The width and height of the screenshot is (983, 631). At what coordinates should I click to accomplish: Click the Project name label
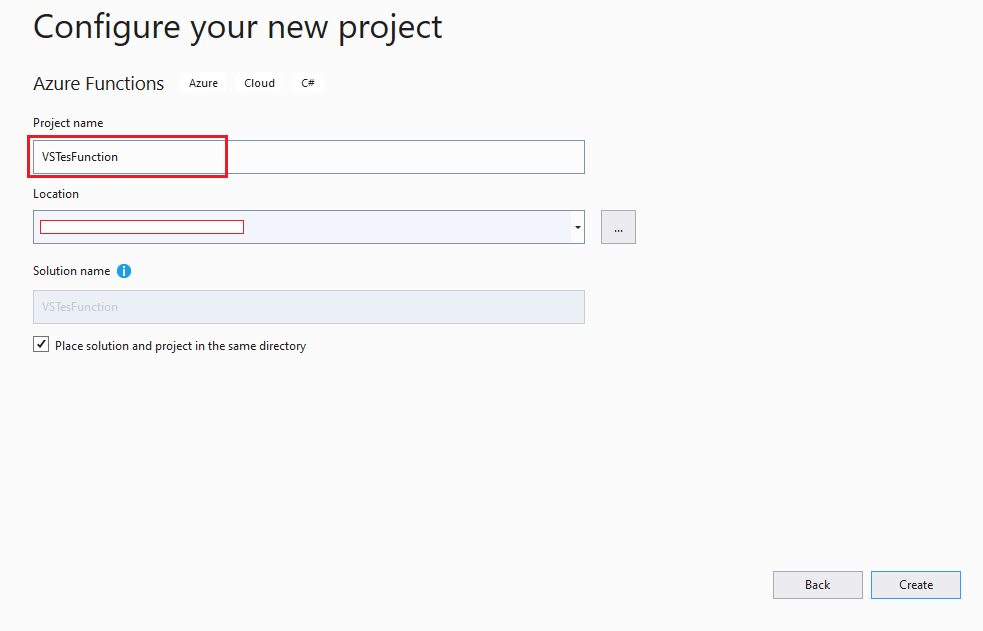coord(68,123)
